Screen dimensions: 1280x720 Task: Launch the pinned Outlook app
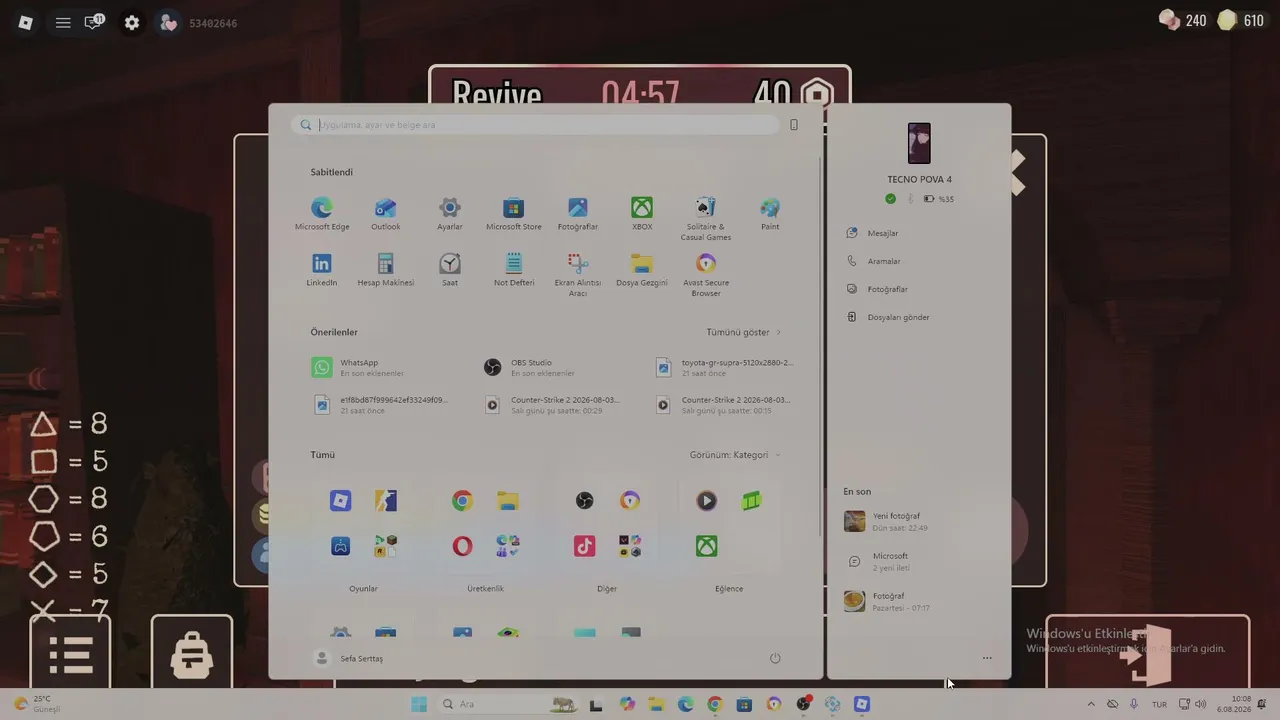pyautogui.click(x=386, y=213)
